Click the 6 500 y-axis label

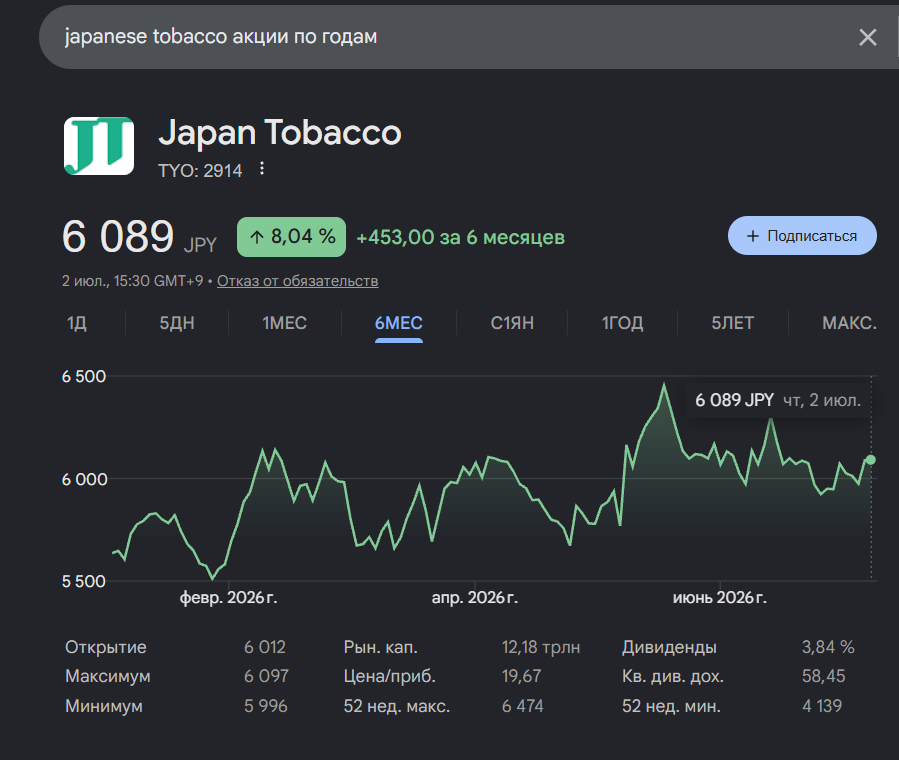click(84, 377)
